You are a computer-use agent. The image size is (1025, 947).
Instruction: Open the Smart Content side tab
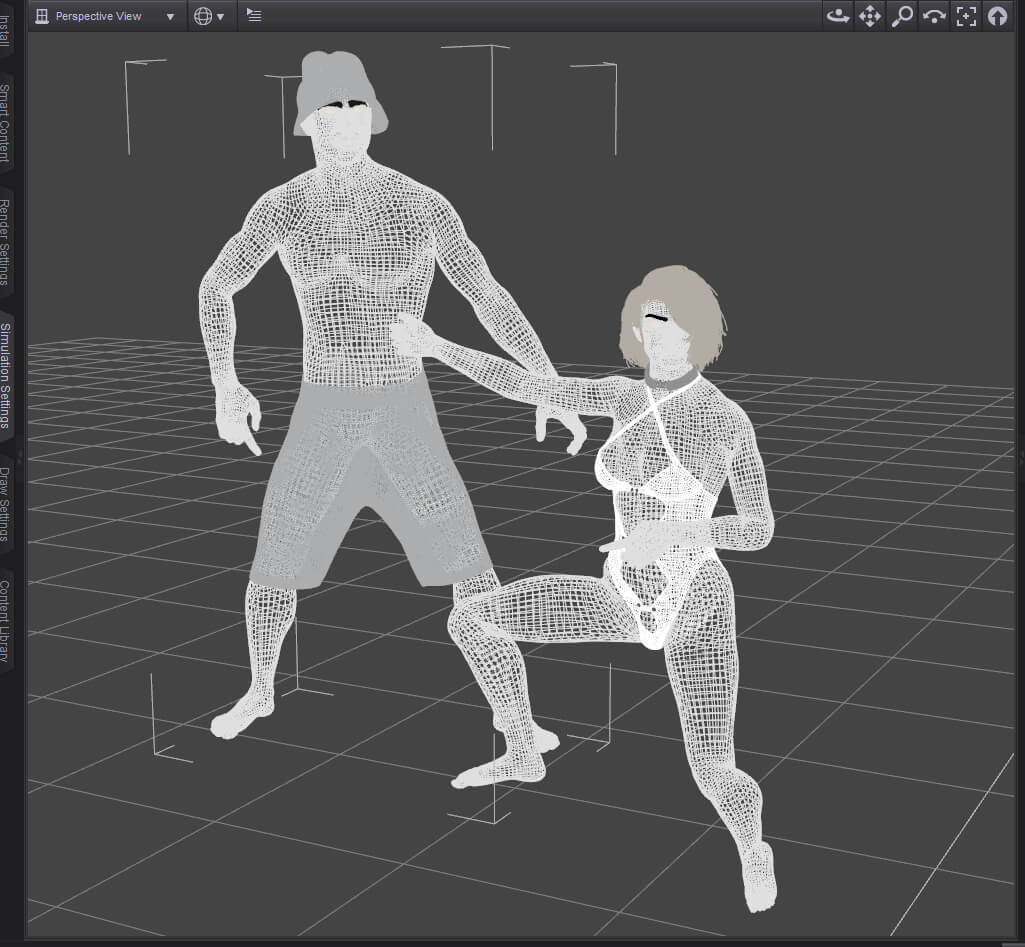[x=5, y=123]
